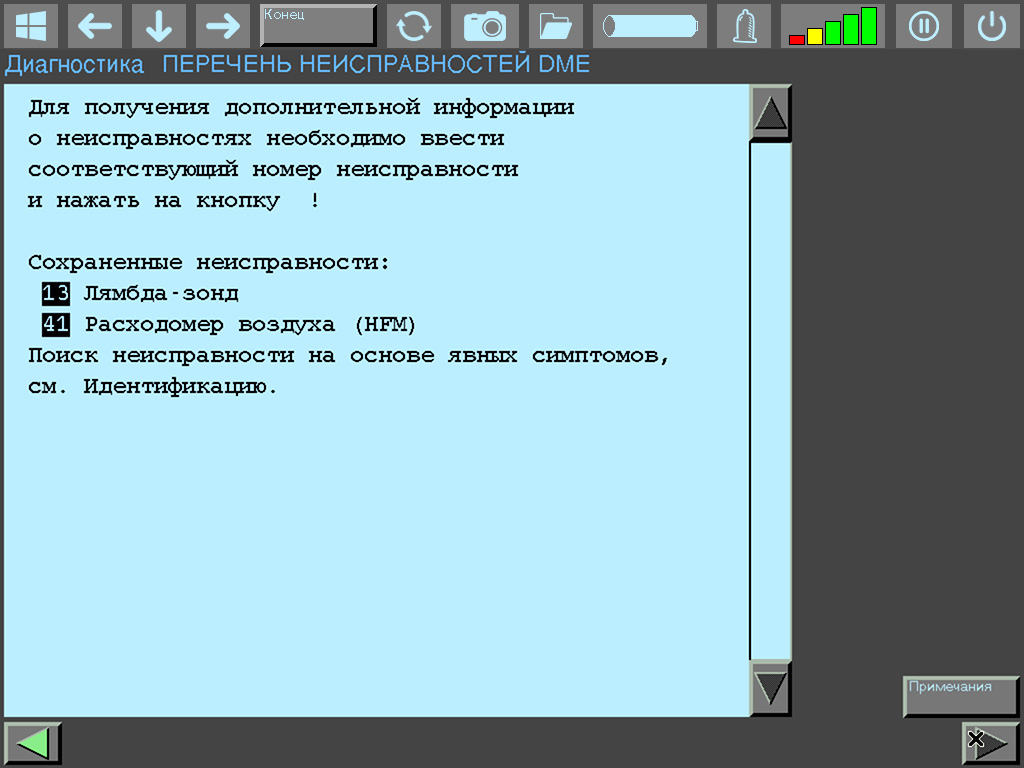Screen dimensions: 1024x768
Task: Exit via the X arrow button
Action: (988, 742)
